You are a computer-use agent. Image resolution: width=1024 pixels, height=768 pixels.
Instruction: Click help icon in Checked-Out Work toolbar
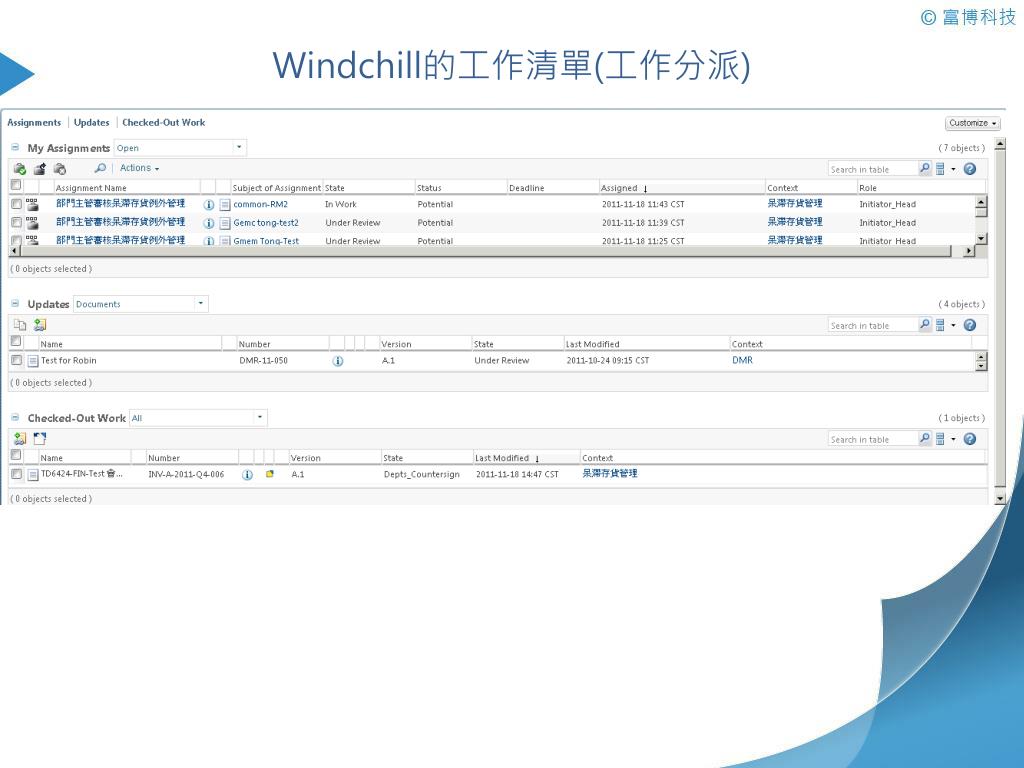(x=970, y=439)
